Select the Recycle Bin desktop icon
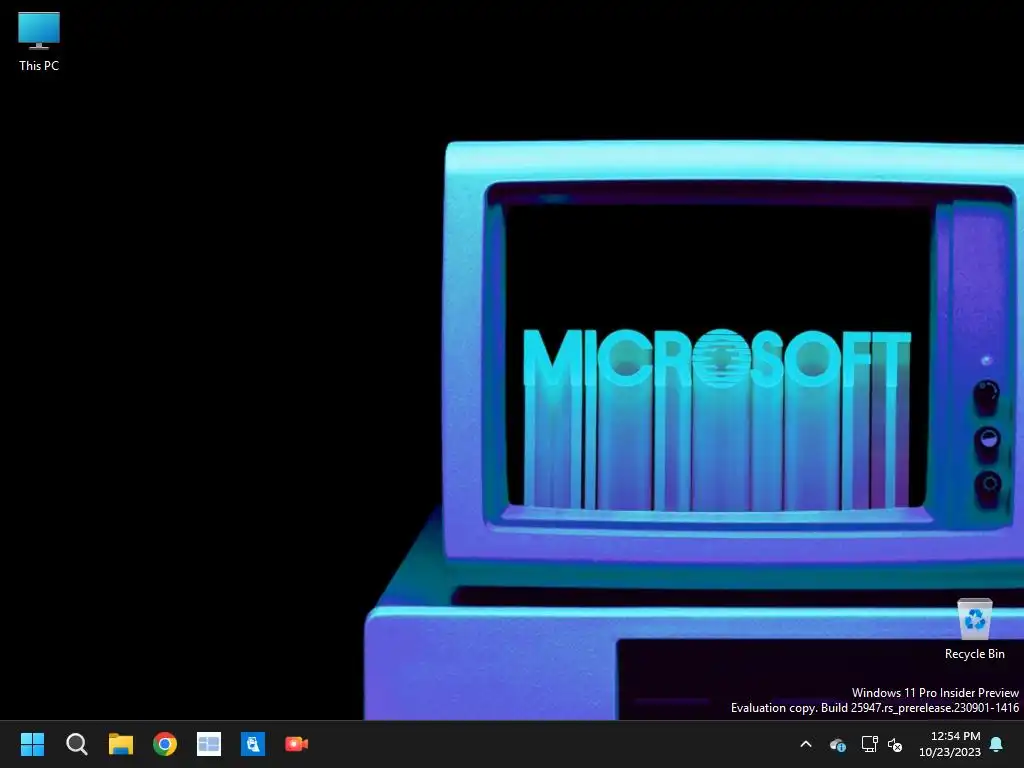The image size is (1024, 768). click(x=974, y=628)
